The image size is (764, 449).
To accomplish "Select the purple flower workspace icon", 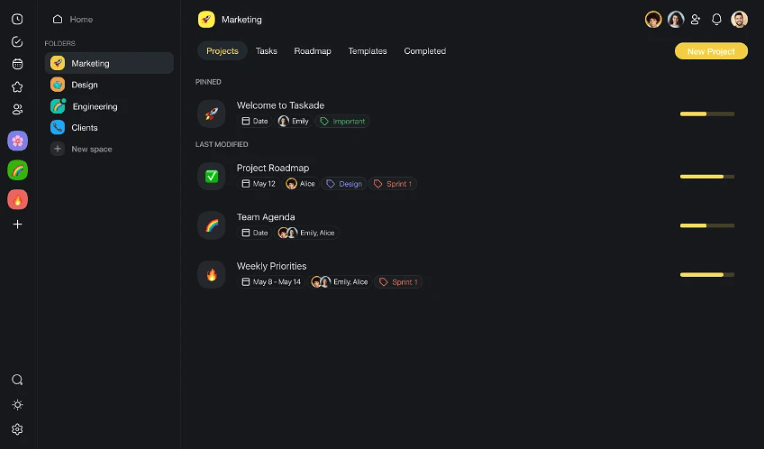I will click(x=17, y=141).
